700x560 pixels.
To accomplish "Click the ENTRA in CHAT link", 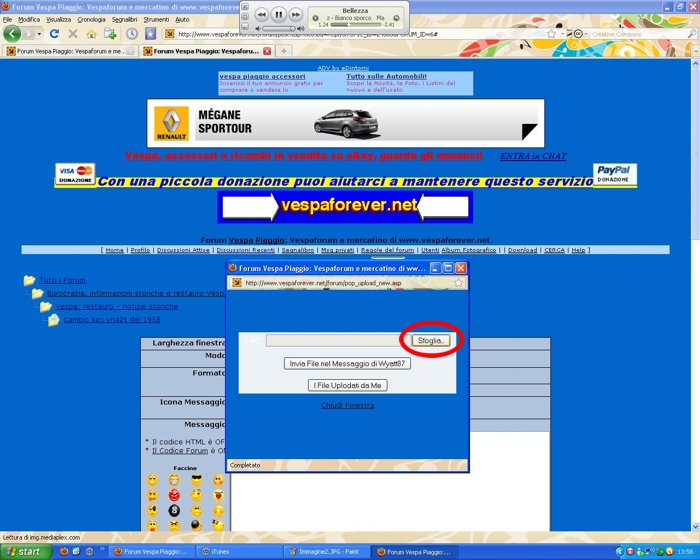I will (533, 156).
